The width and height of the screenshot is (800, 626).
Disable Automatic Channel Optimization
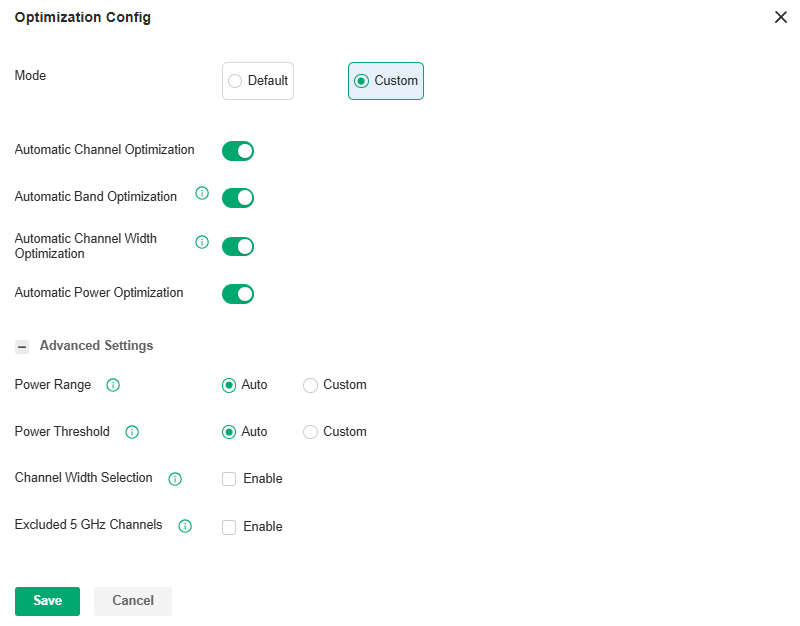tap(237, 150)
